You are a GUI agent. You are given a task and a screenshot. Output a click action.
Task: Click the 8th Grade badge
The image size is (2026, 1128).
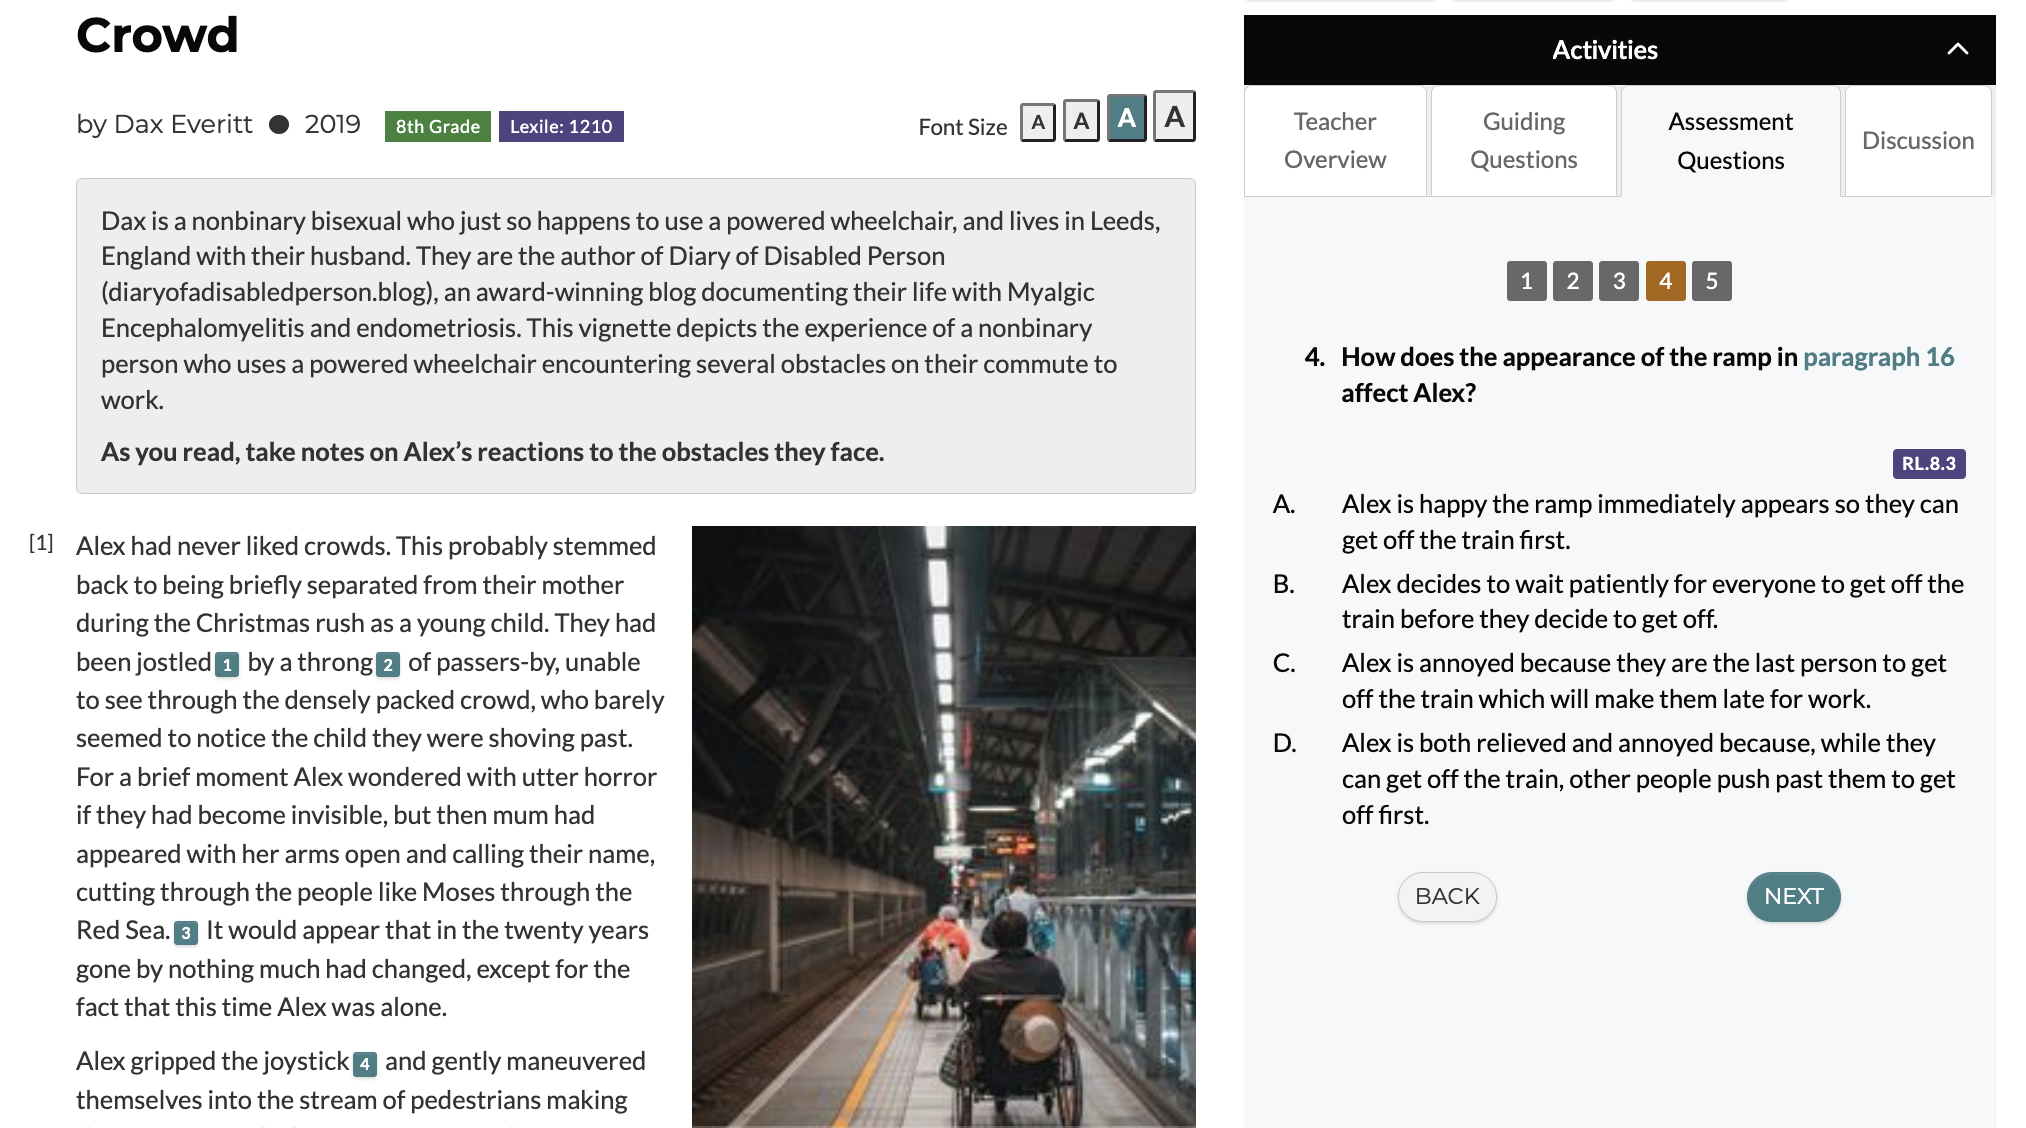[437, 126]
